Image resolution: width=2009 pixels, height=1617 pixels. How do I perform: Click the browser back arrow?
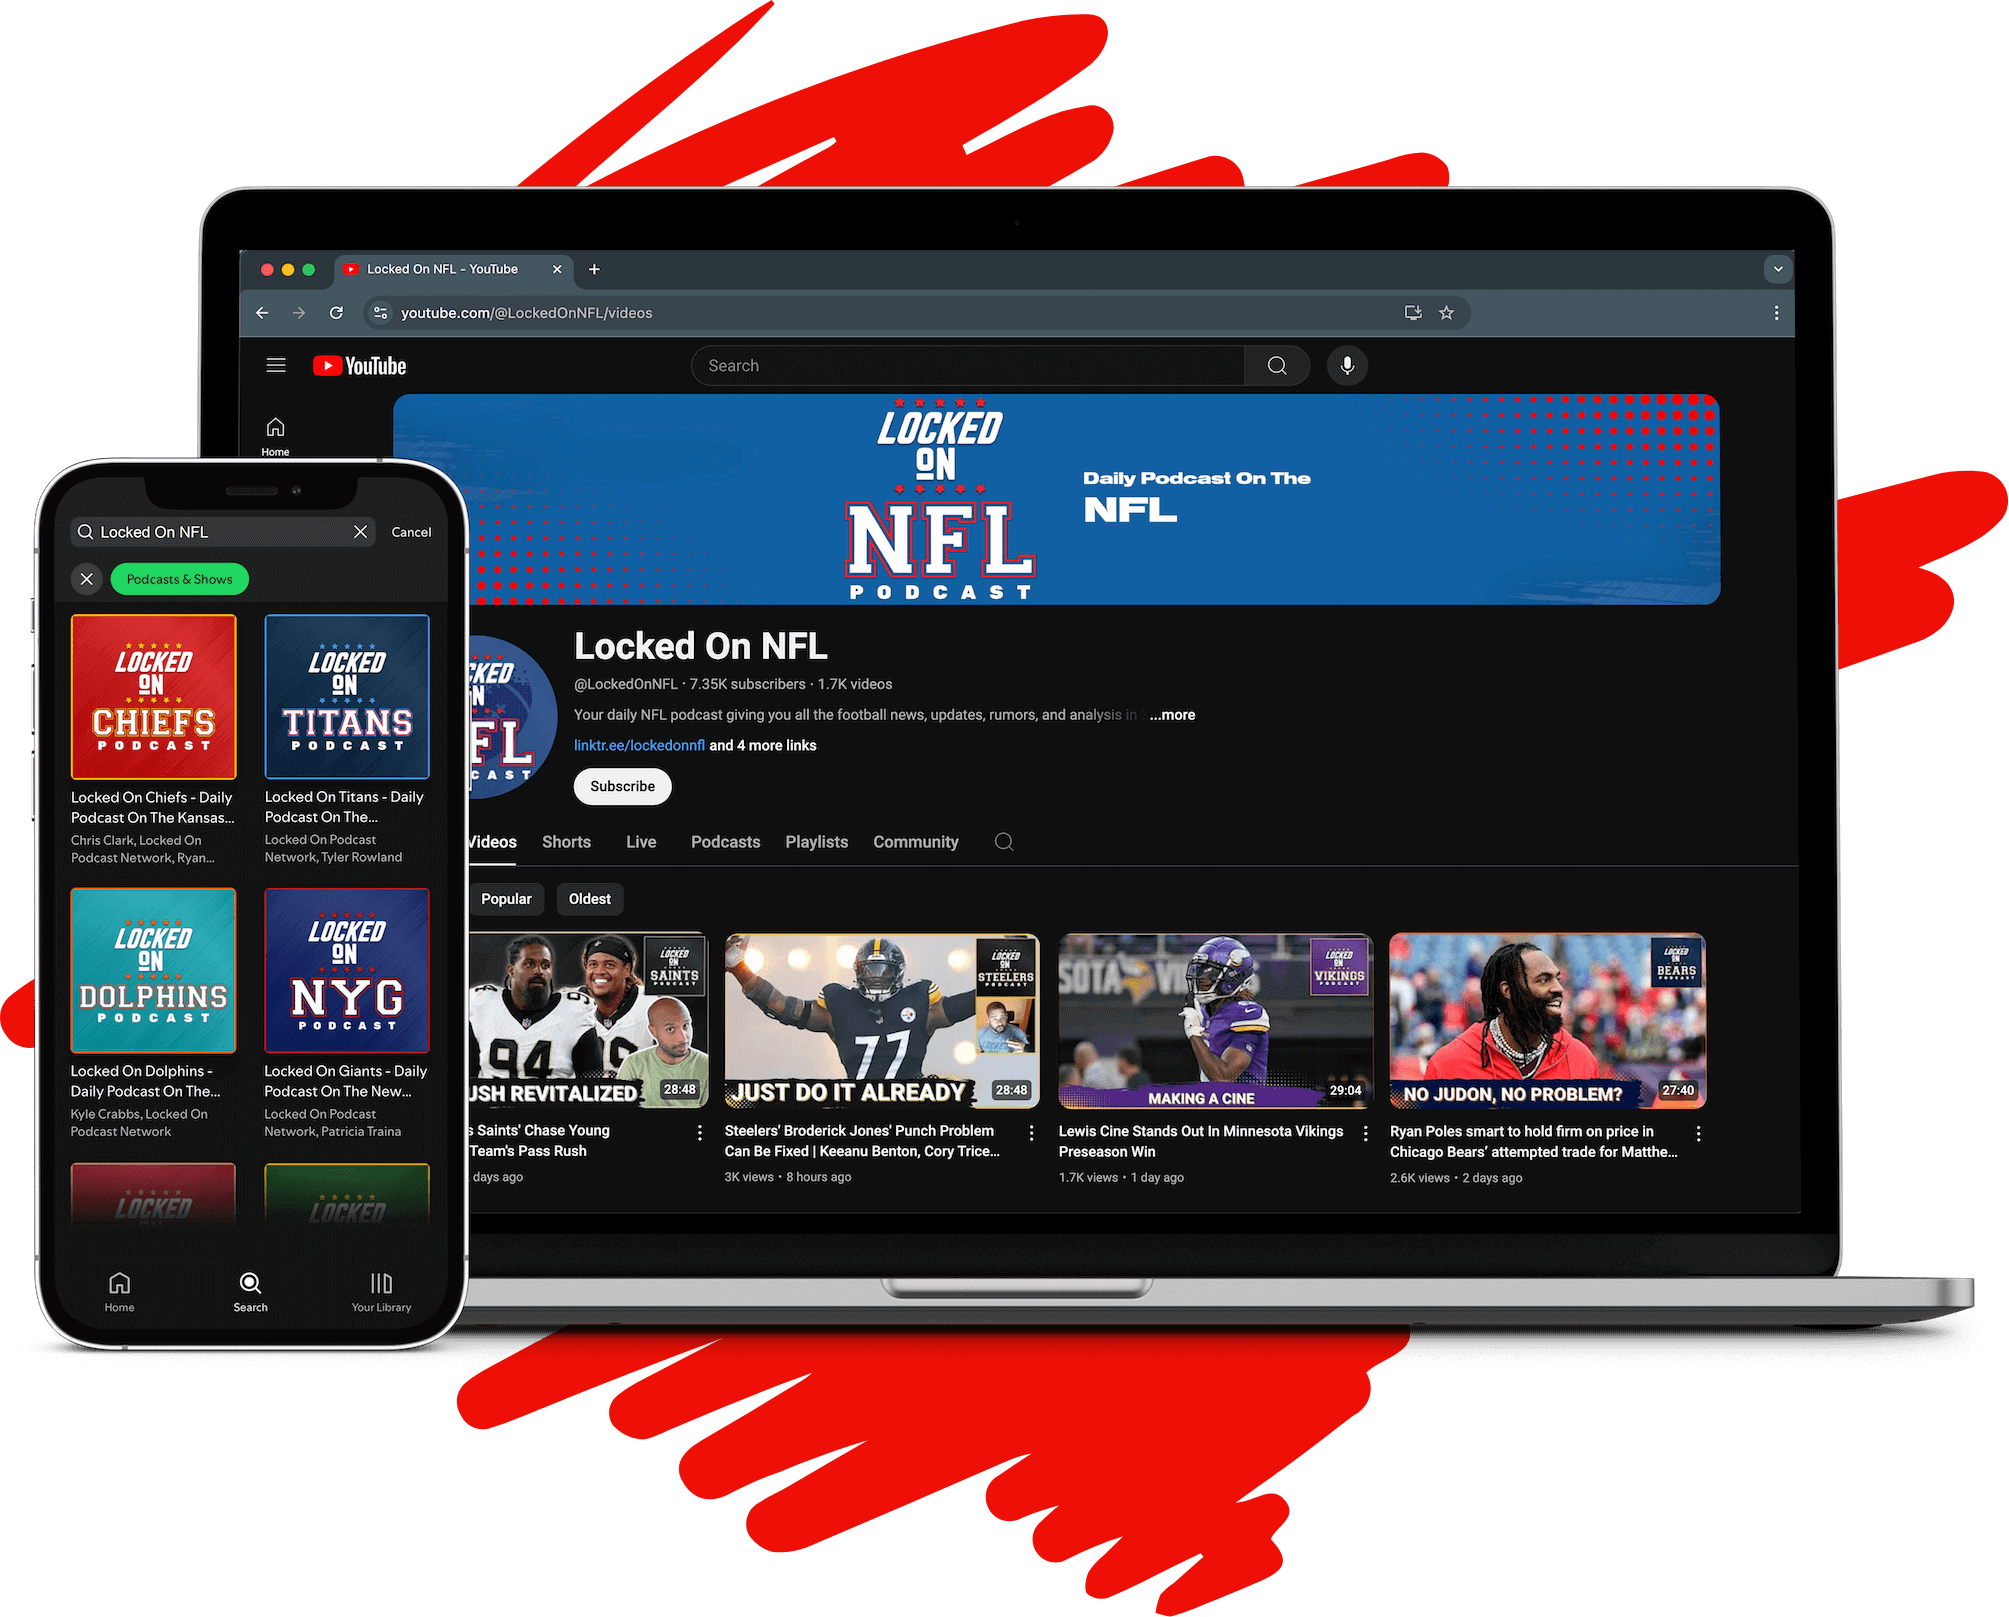pyautogui.click(x=262, y=313)
